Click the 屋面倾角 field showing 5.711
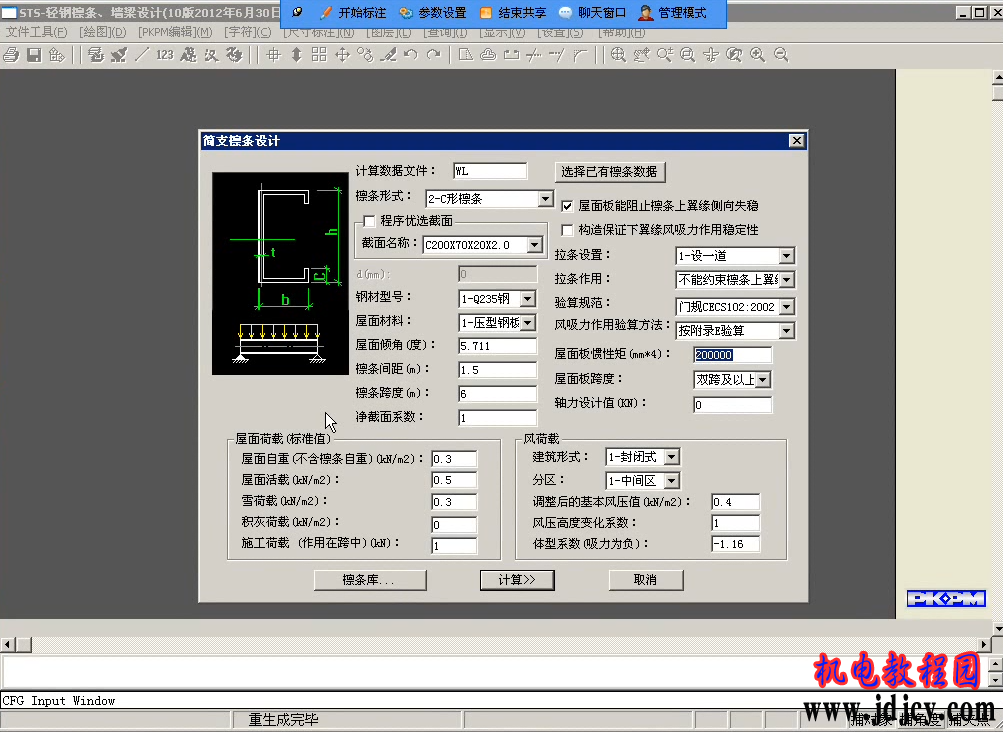 498,346
